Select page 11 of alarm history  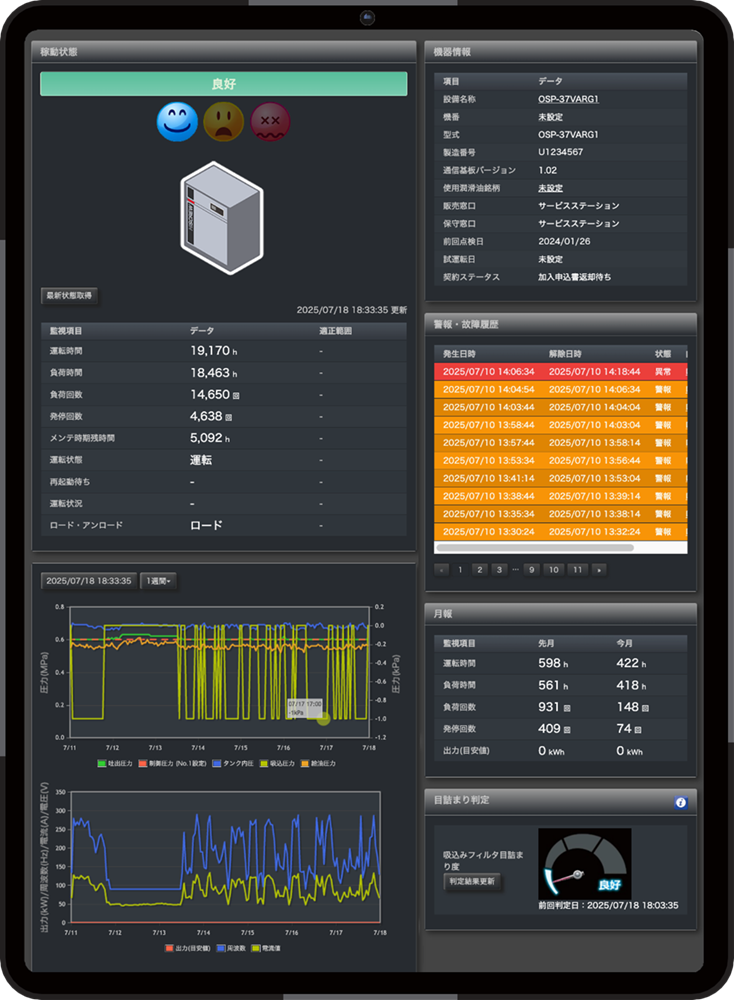pyautogui.click(x=576, y=569)
